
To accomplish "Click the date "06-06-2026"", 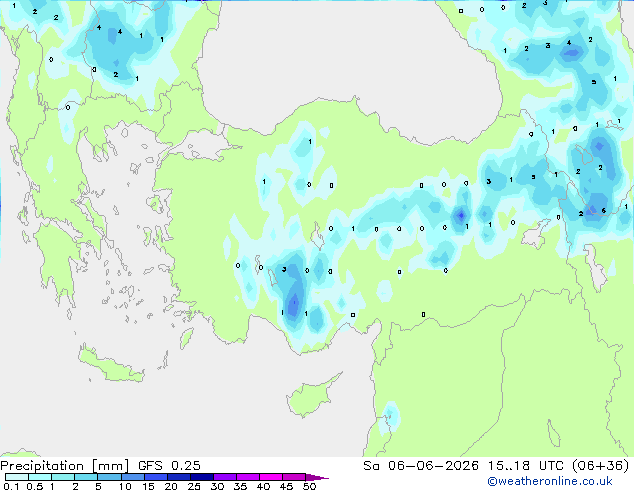I will pyautogui.click(x=433, y=466).
